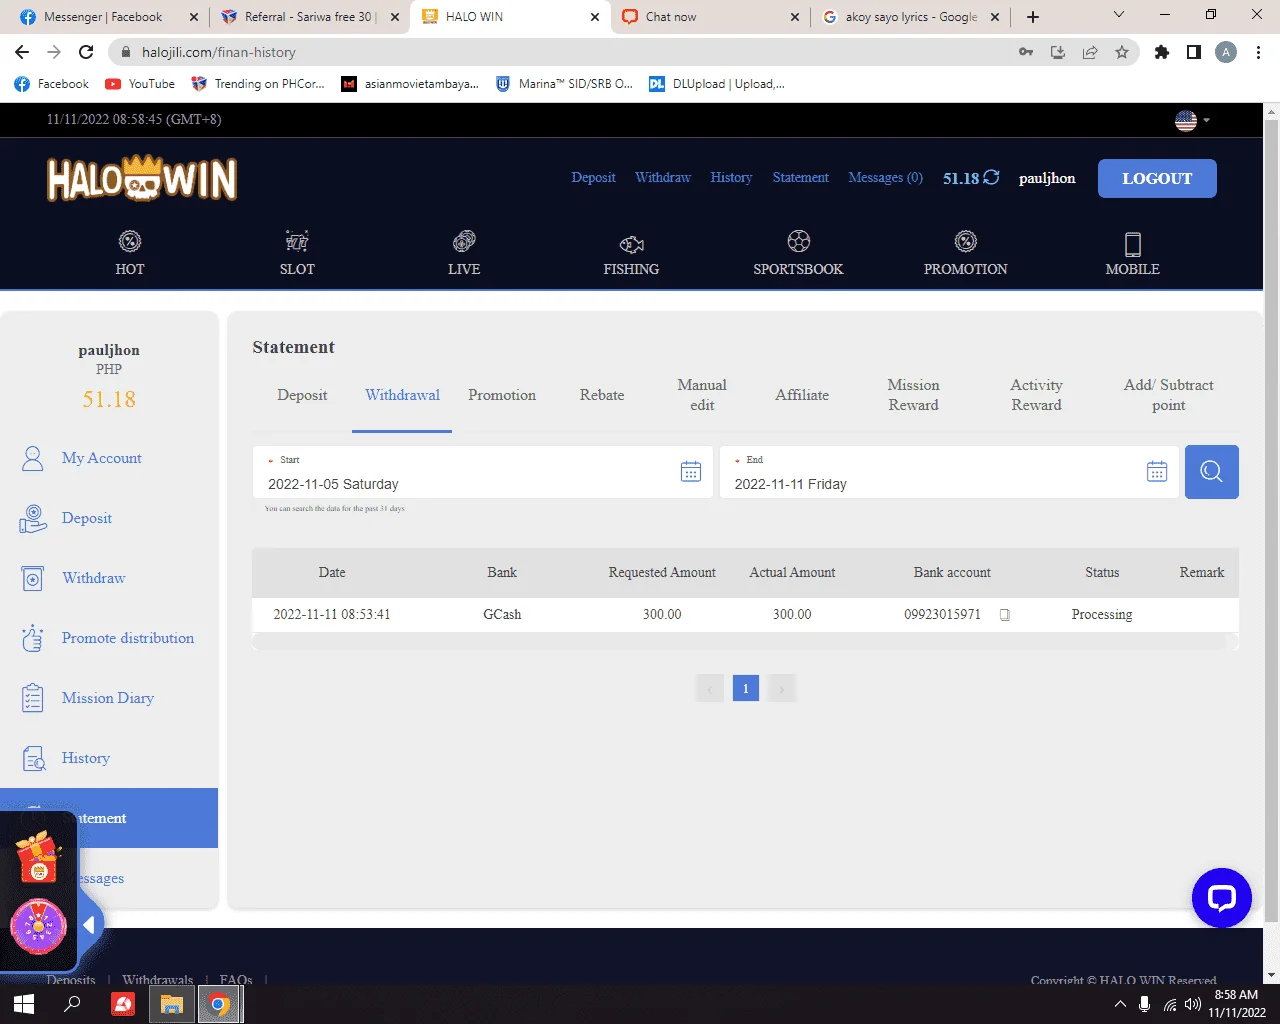Open the Chrome extensions puzzle icon
1280x1024 pixels.
(x=1161, y=52)
